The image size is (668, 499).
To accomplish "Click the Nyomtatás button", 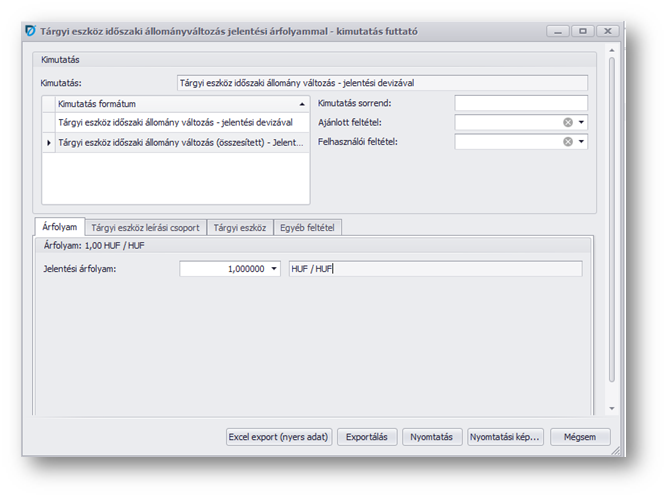I will [431, 437].
